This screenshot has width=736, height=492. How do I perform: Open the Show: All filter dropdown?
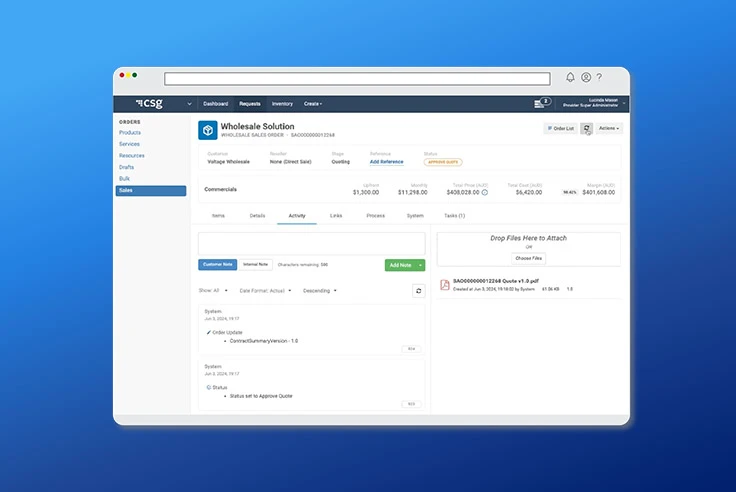tap(213, 291)
